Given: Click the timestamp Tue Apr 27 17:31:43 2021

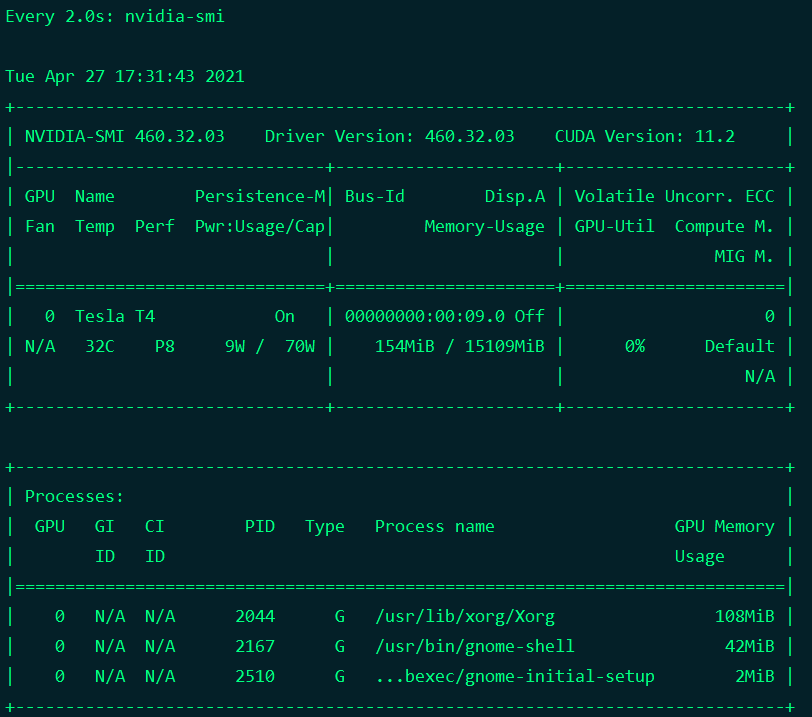Looking at the screenshot, I should pos(125,76).
